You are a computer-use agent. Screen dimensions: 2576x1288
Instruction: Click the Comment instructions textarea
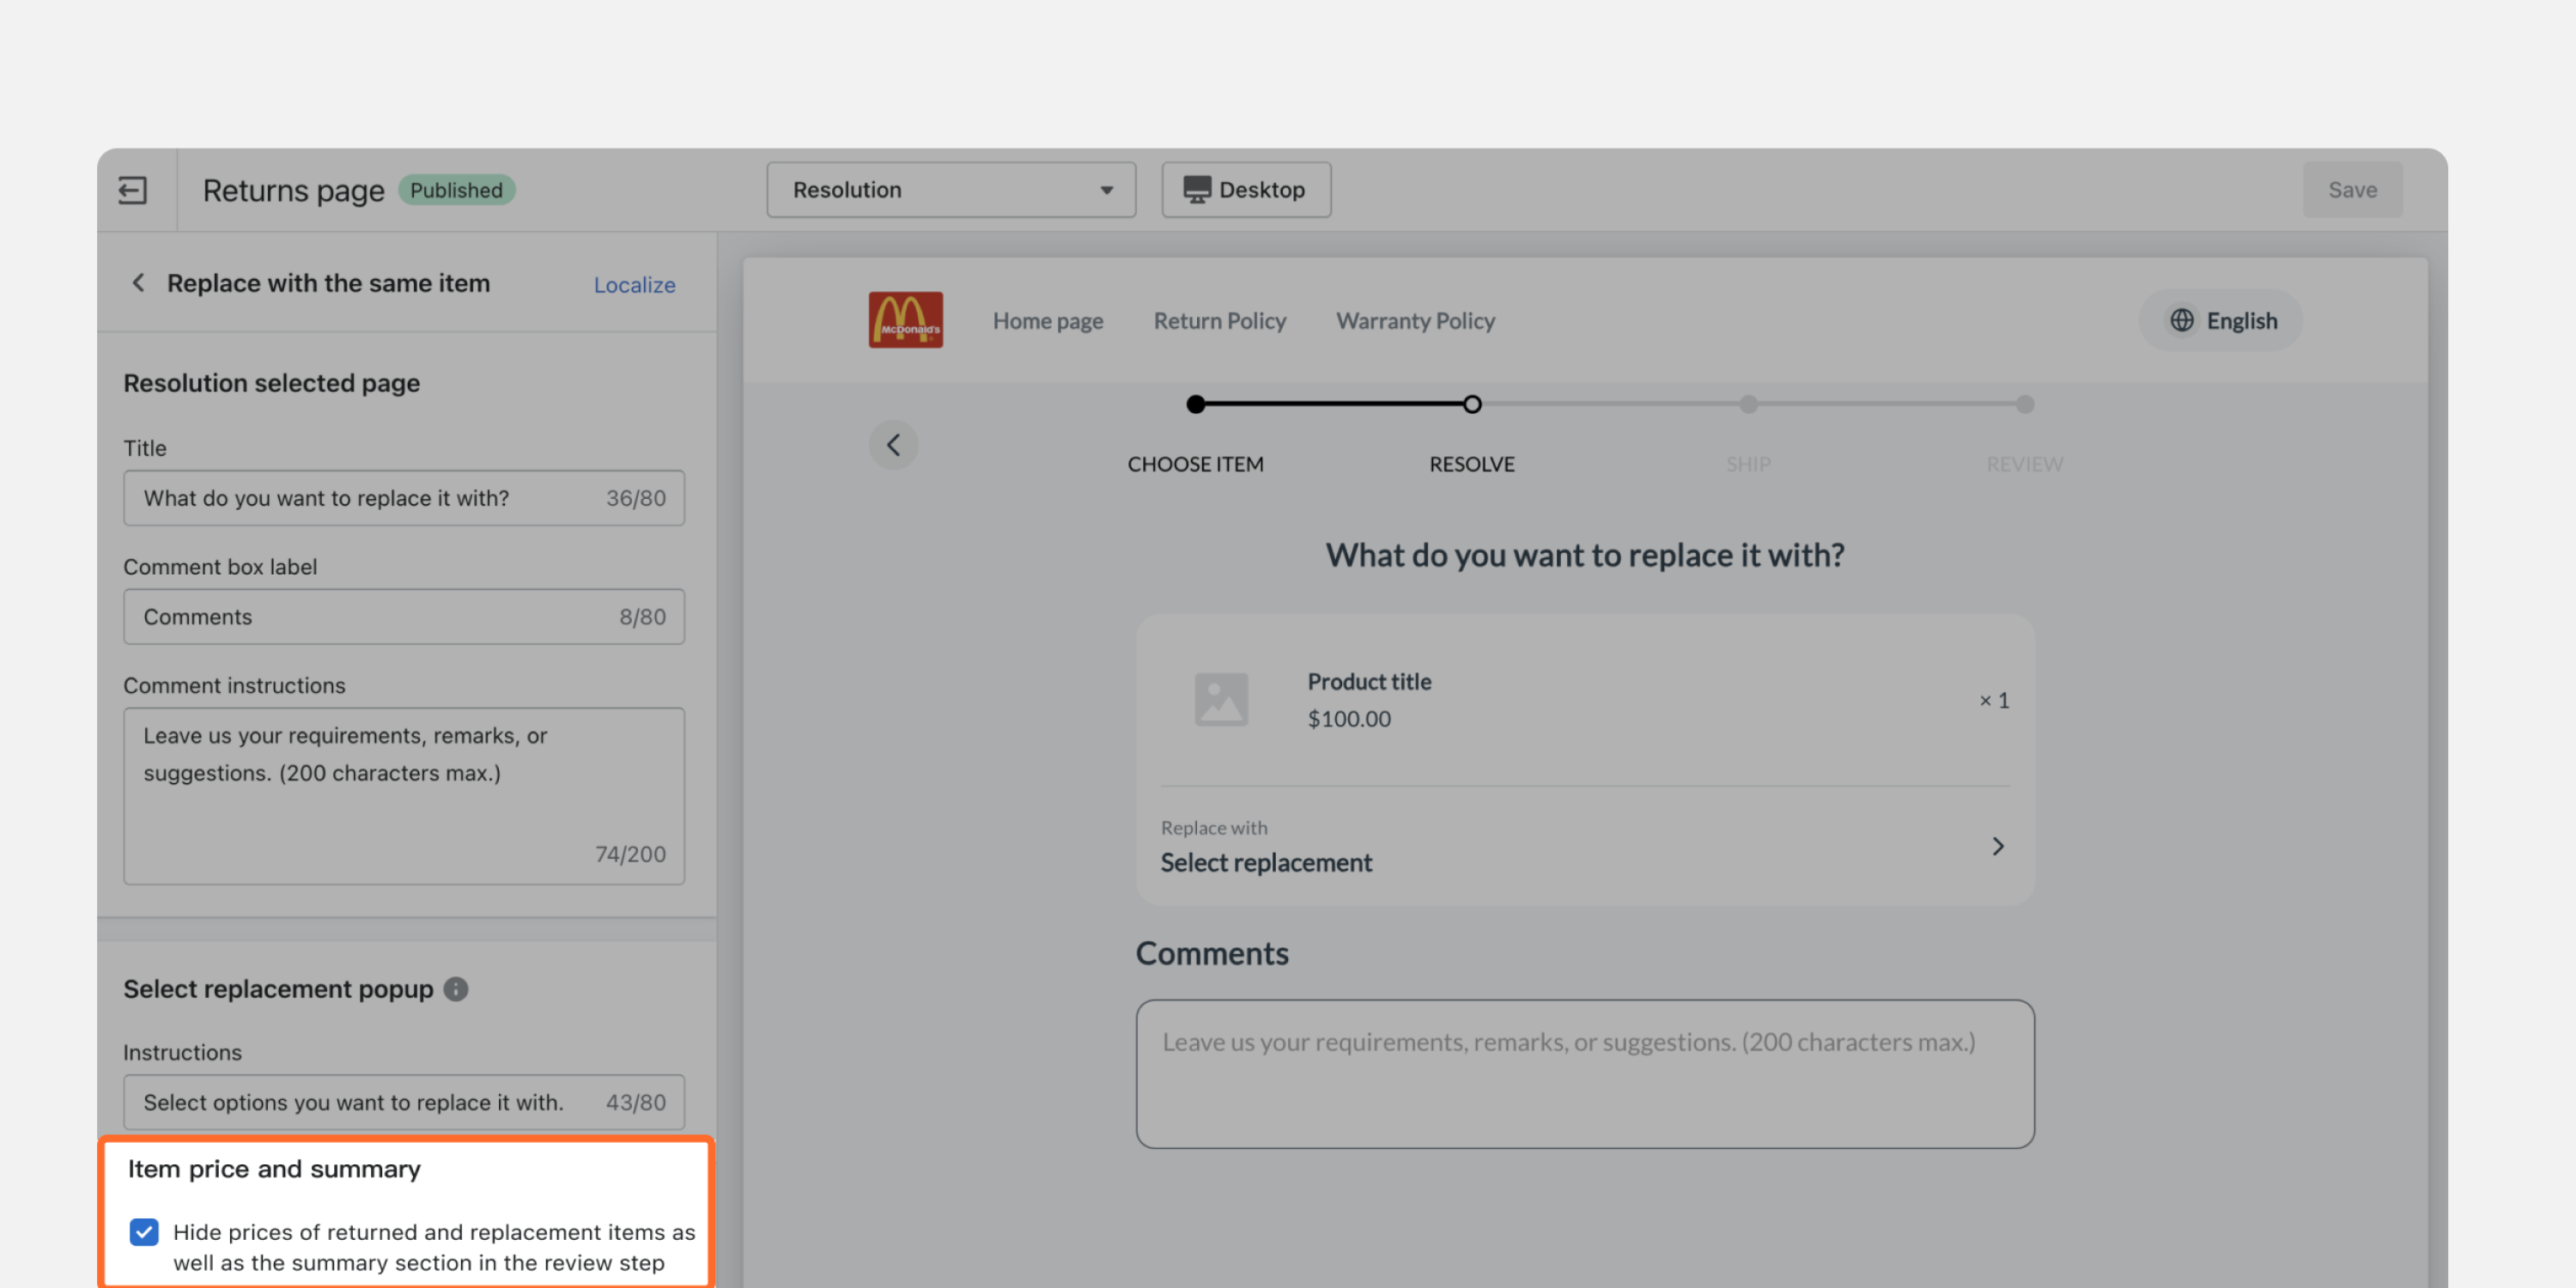pyautogui.click(x=404, y=796)
